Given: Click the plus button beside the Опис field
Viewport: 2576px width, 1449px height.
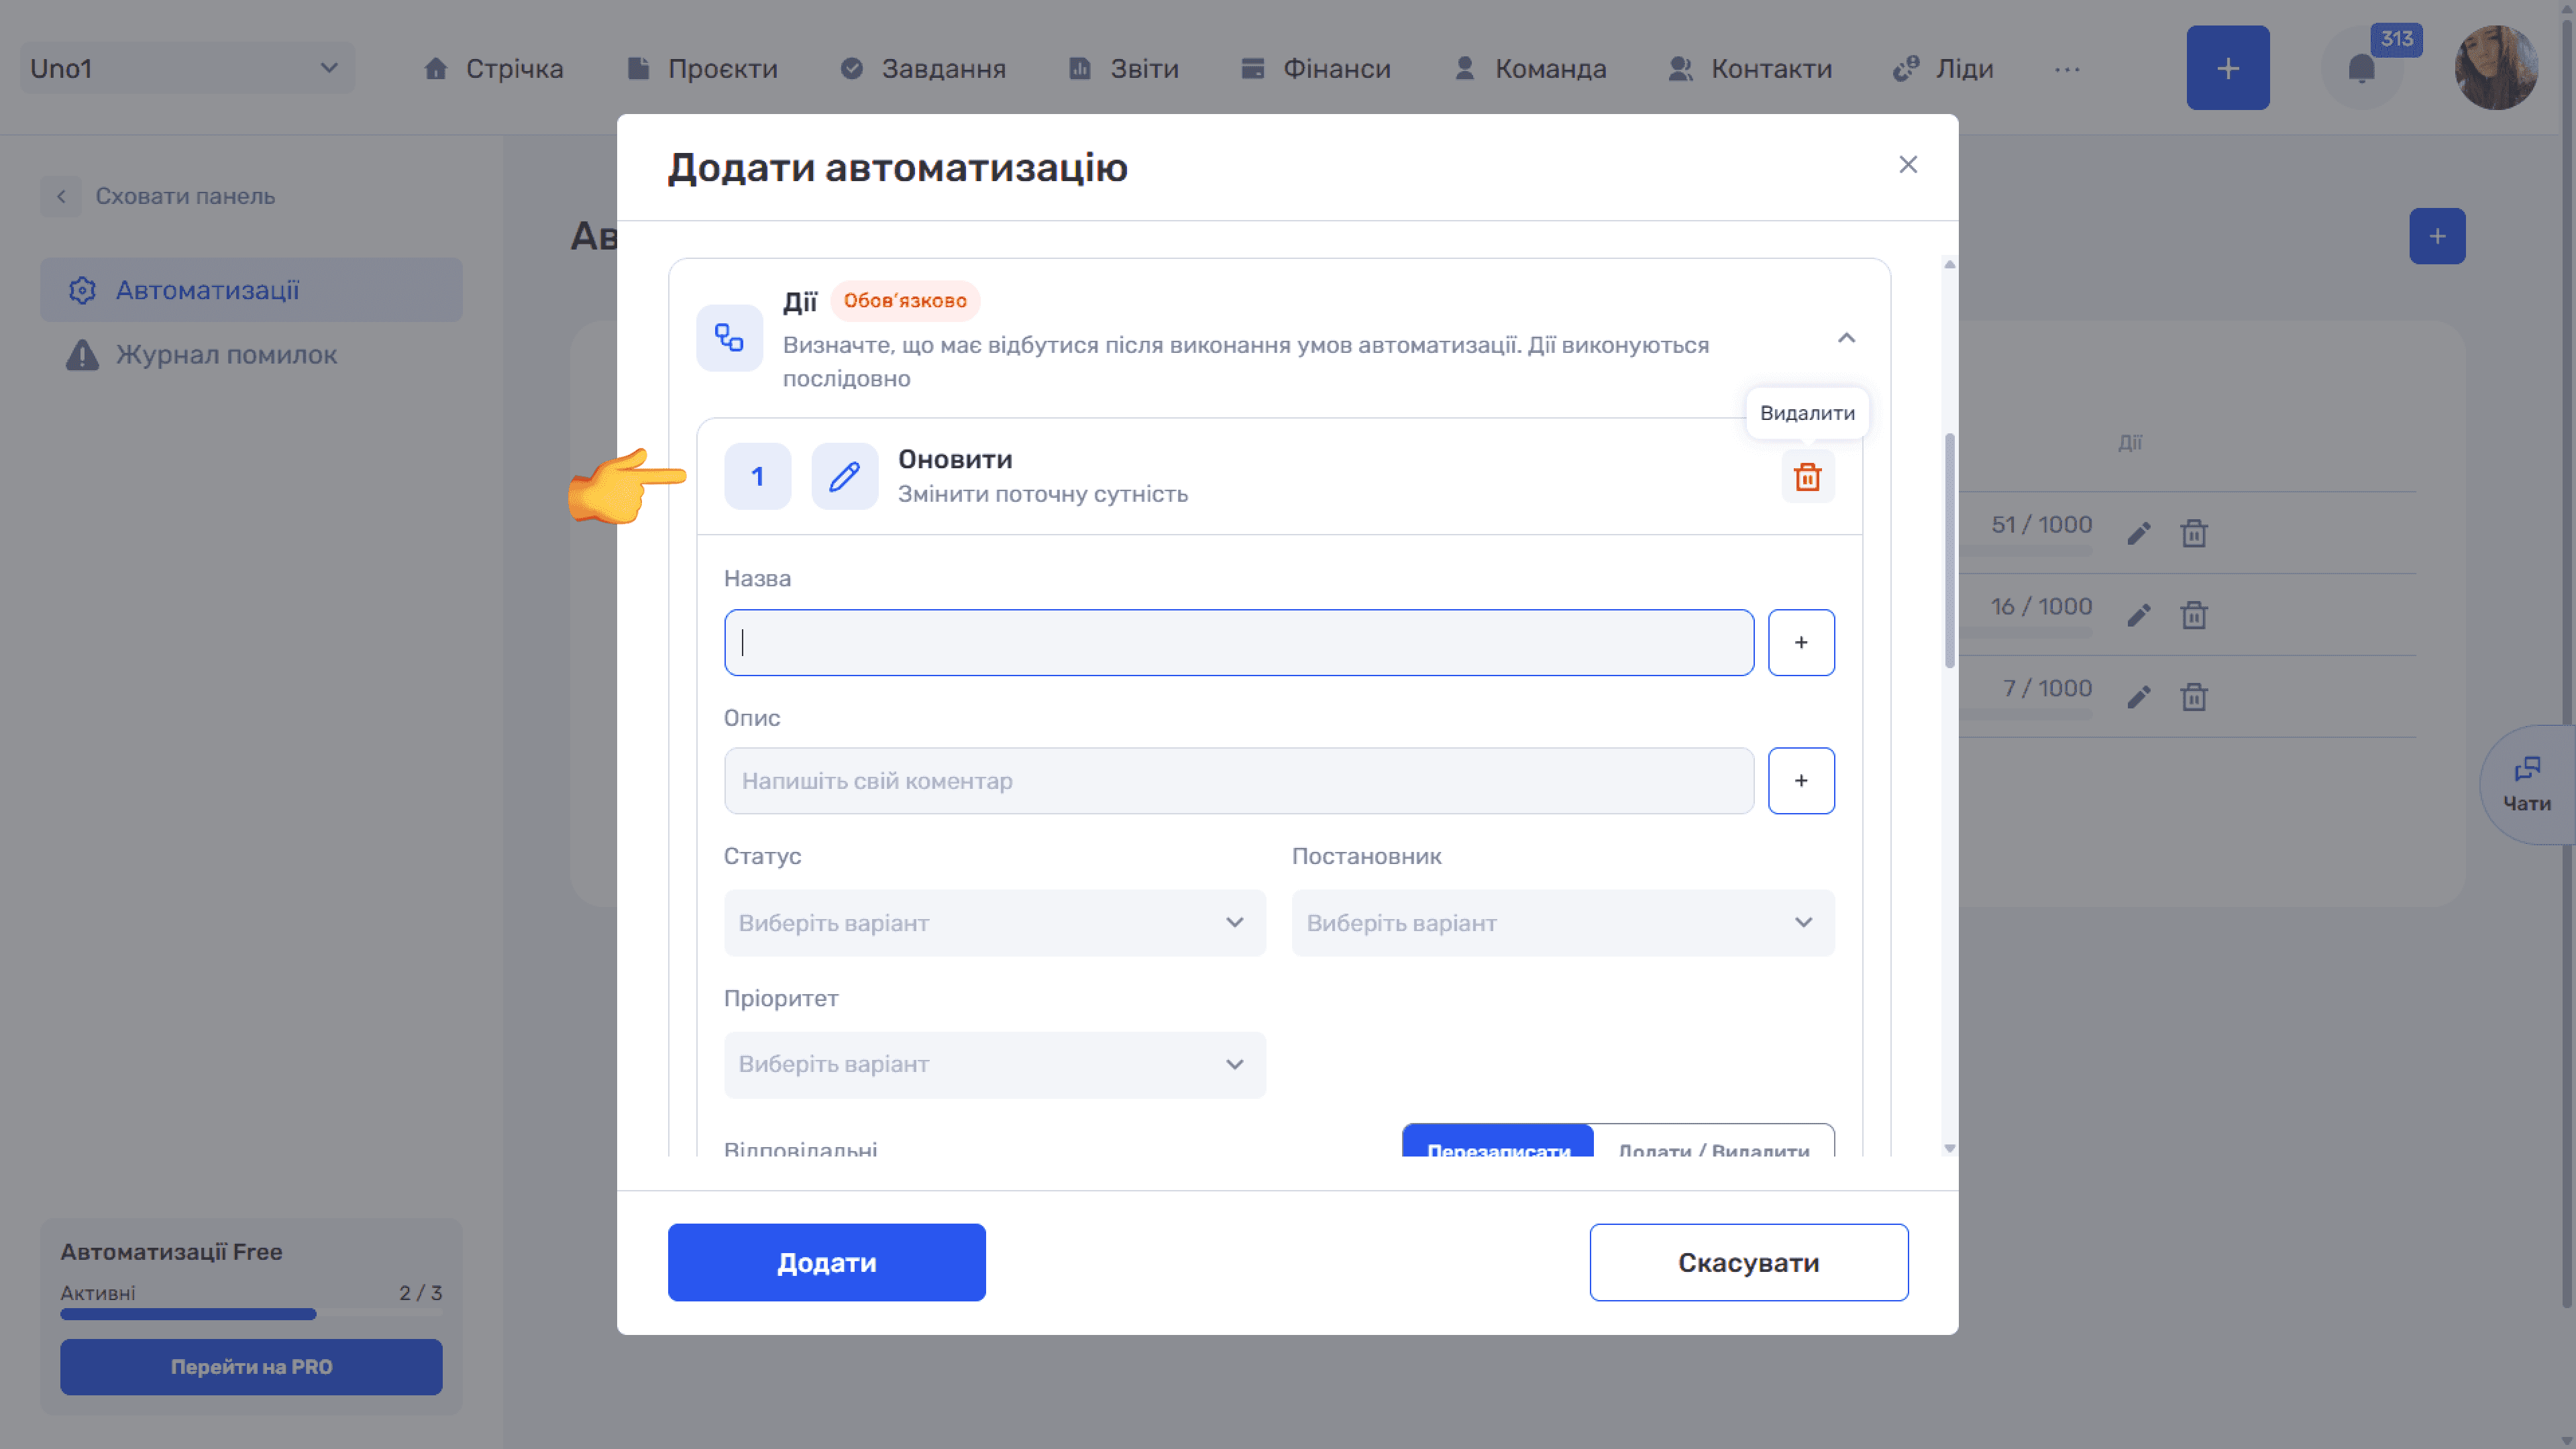Looking at the screenshot, I should pyautogui.click(x=1801, y=780).
